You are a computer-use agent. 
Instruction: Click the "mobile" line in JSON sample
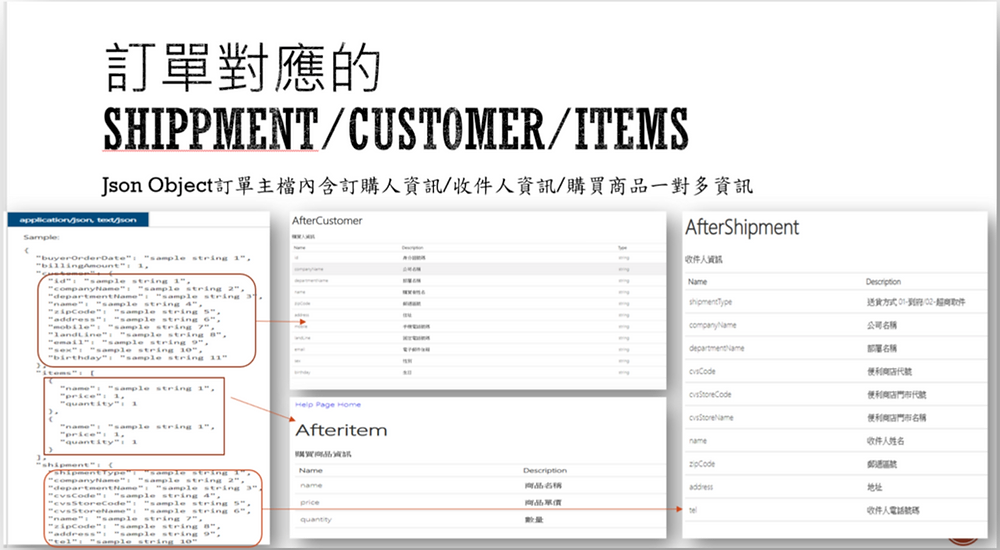tap(132, 327)
